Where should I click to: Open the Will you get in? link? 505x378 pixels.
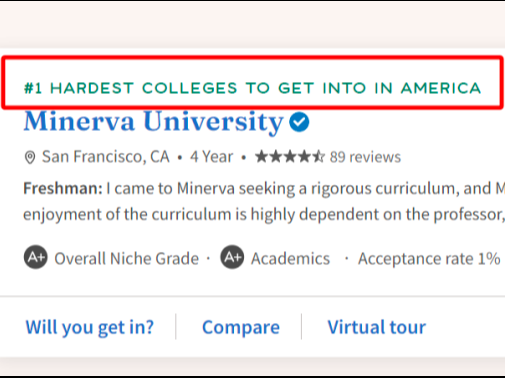[90, 327]
